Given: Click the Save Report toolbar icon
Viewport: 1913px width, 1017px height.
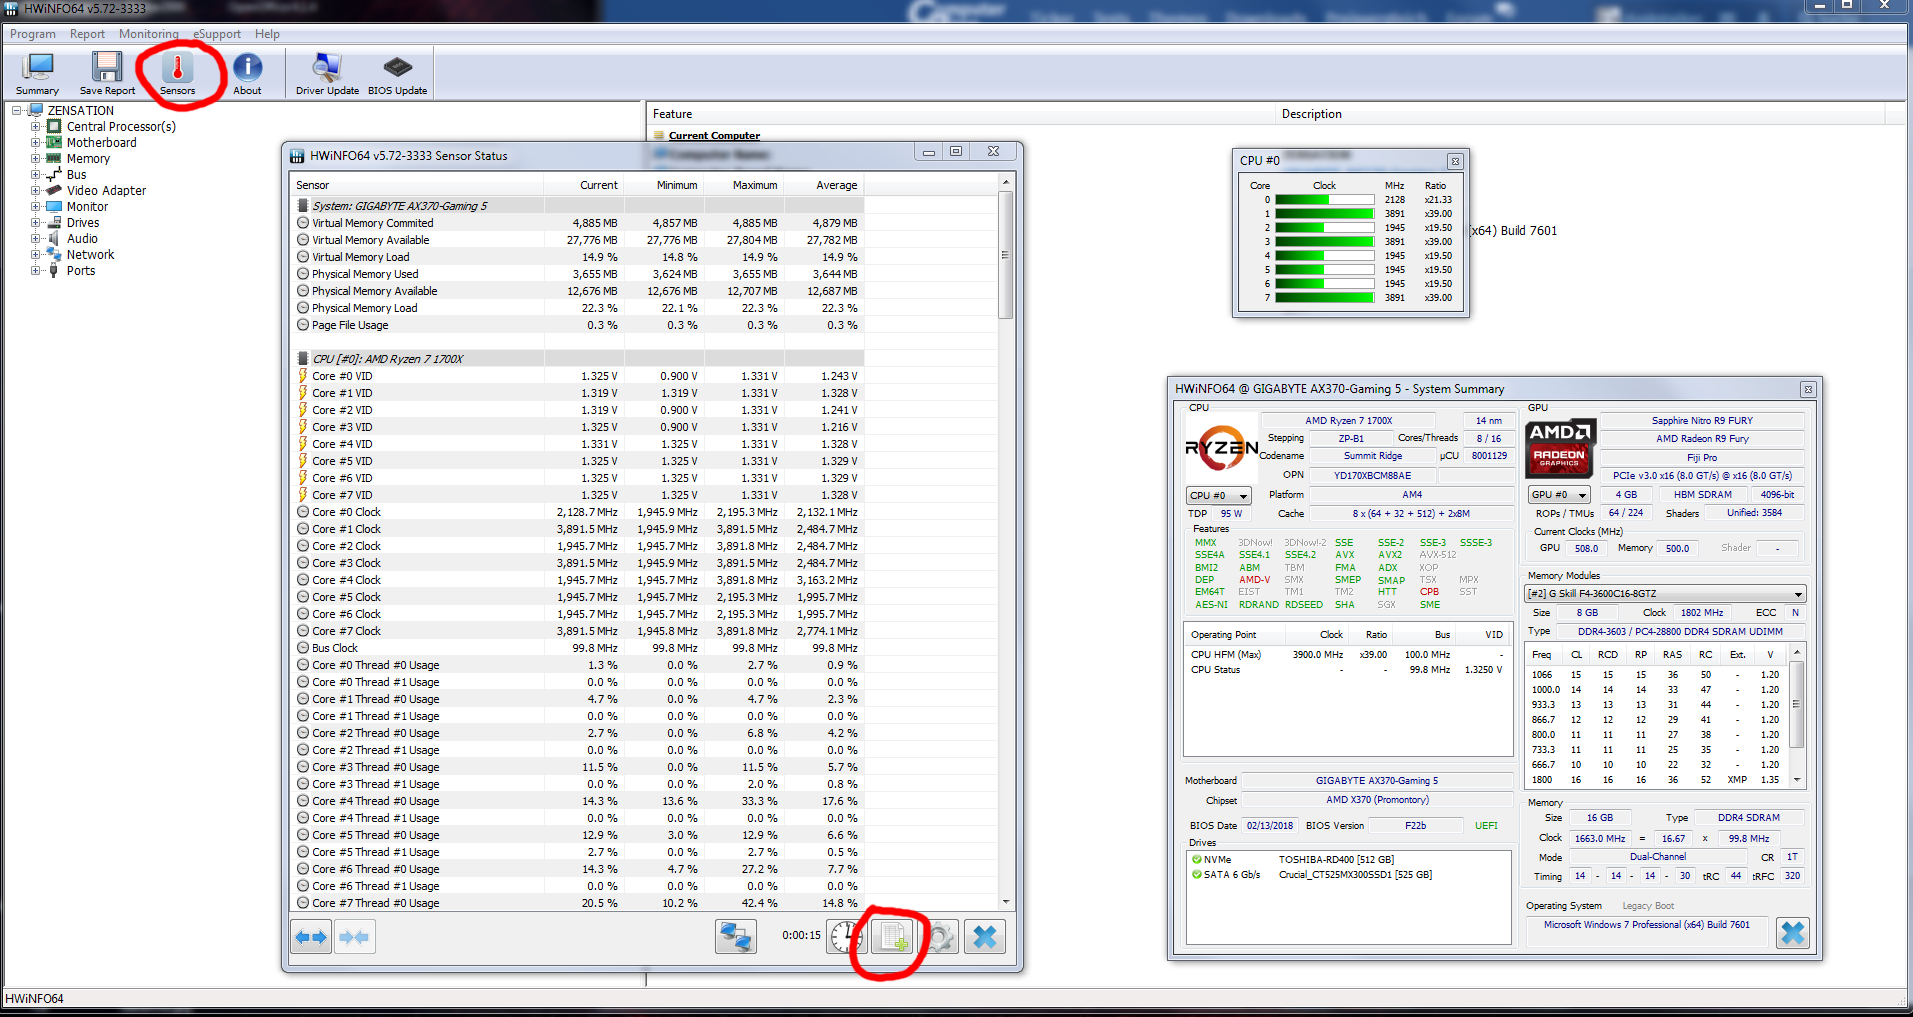Looking at the screenshot, I should coord(107,74).
